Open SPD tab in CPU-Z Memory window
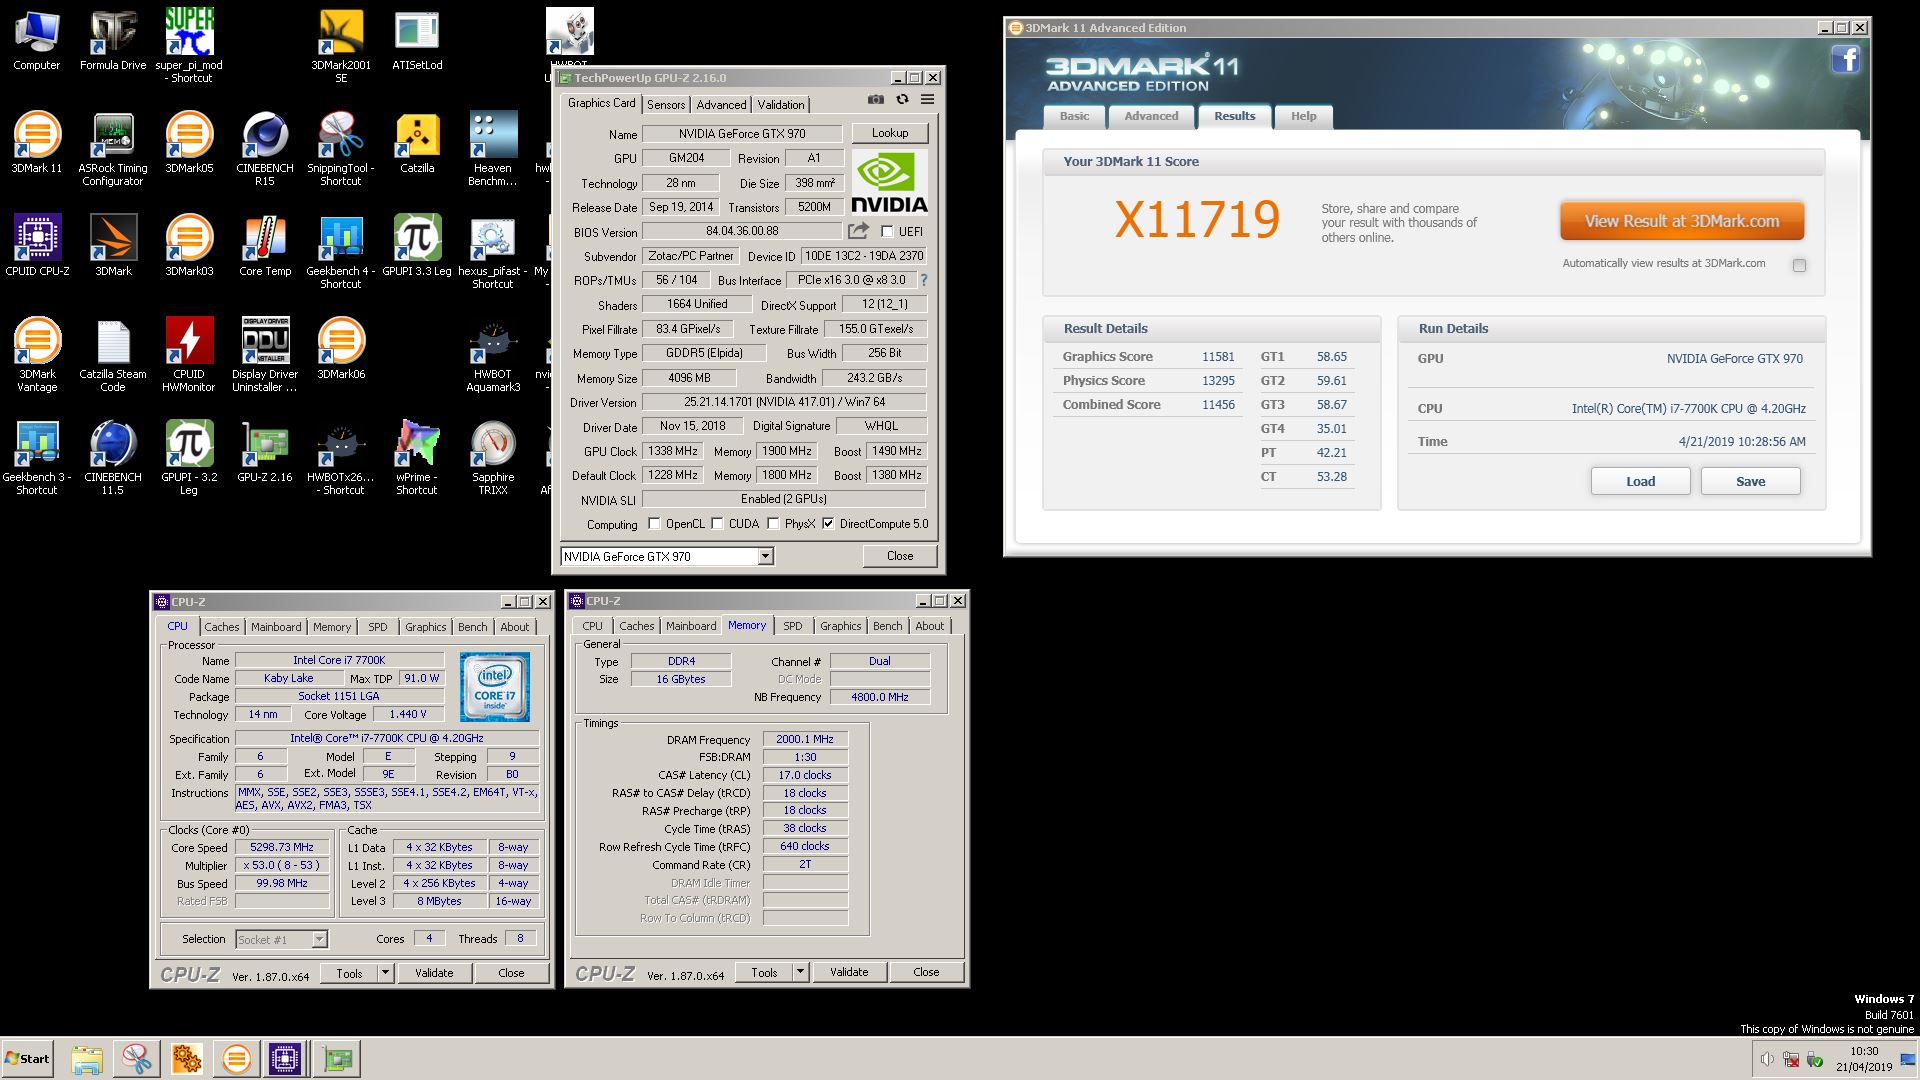1920x1080 pixels. click(793, 626)
